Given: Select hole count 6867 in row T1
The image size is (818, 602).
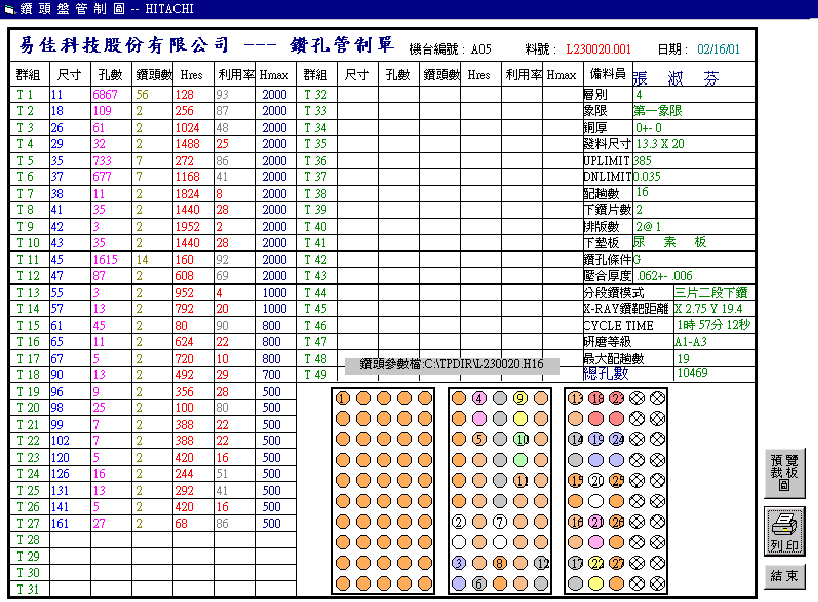Looking at the screenshot, I should 105,95.
